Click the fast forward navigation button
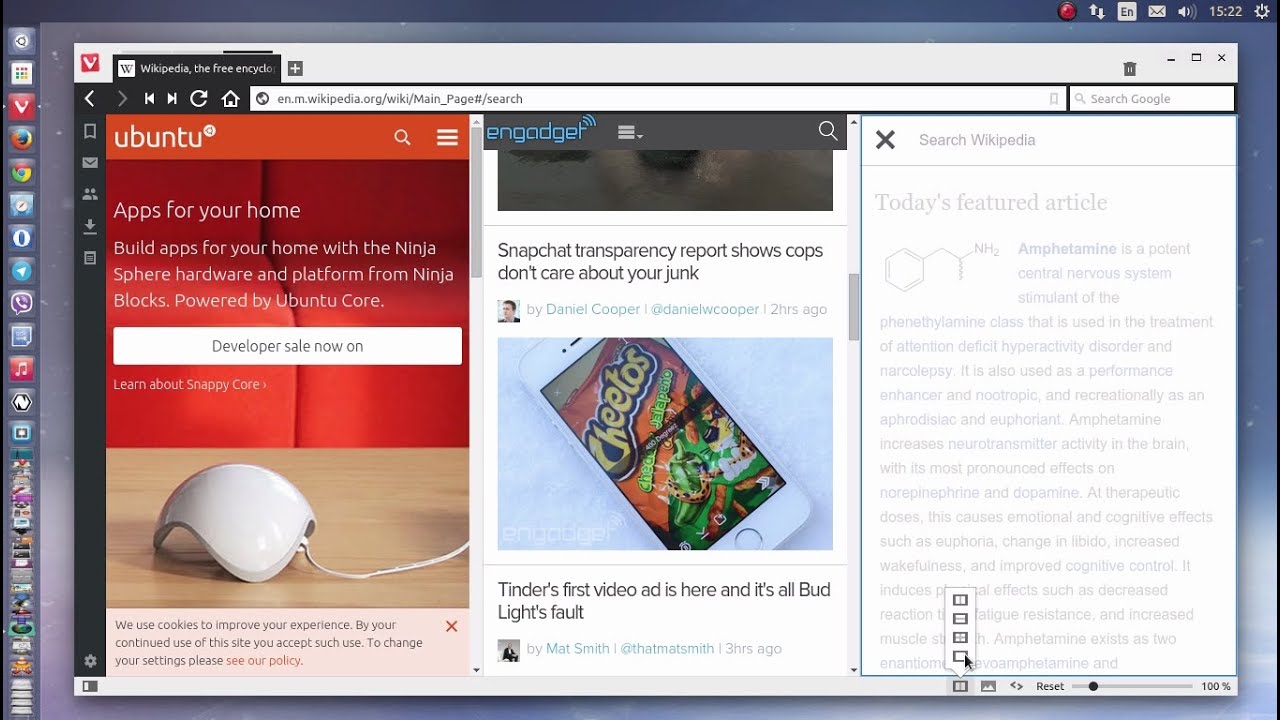 coord(172,98)
